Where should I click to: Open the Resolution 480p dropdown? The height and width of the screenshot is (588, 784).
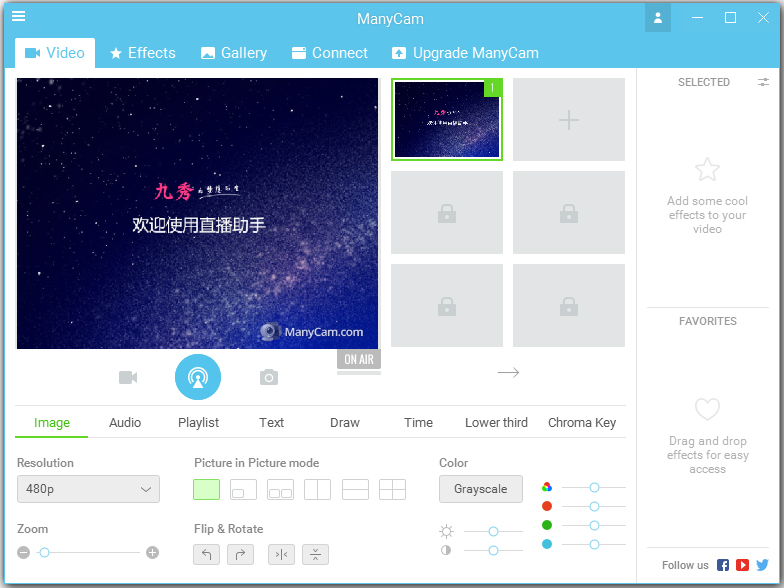coord(88,489)
